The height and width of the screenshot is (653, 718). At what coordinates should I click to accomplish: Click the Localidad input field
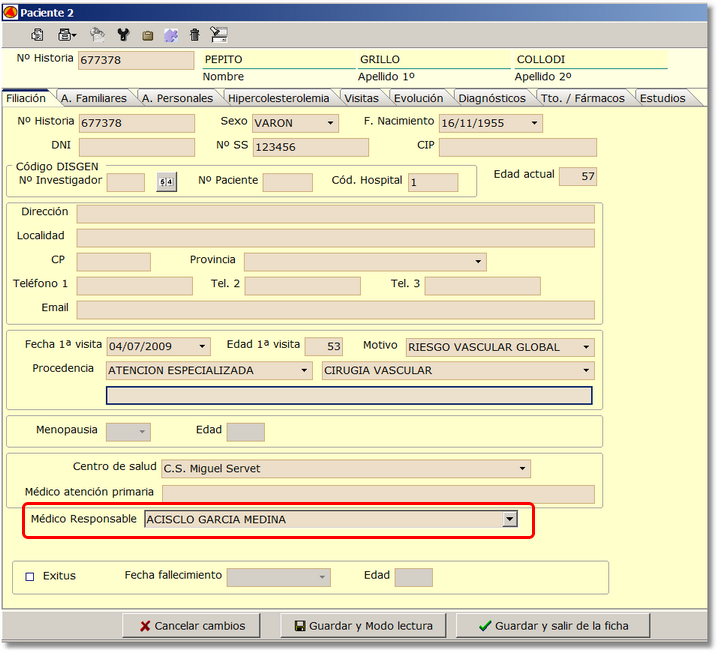336,238
